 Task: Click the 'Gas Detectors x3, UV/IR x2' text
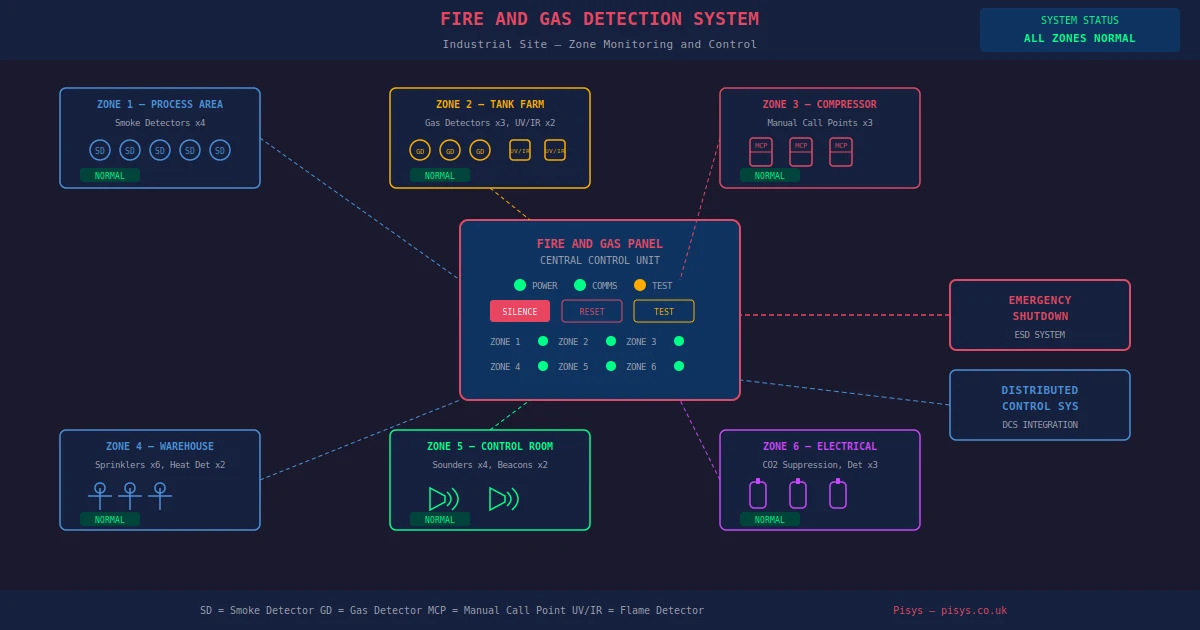point(490,123)
